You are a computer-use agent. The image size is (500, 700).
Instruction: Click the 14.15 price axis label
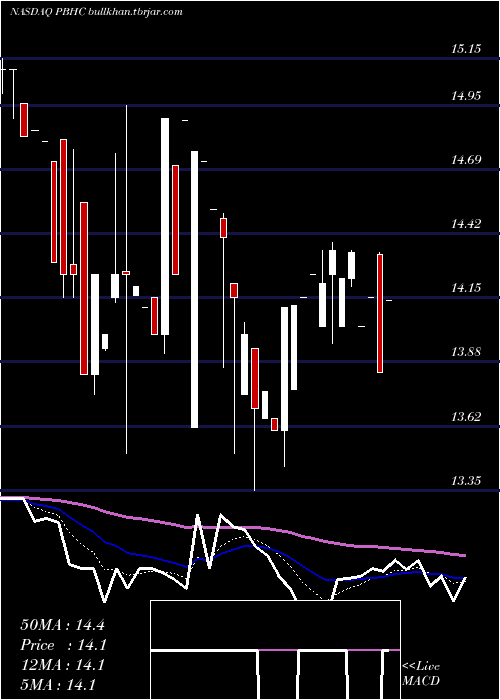pos(466,287)
